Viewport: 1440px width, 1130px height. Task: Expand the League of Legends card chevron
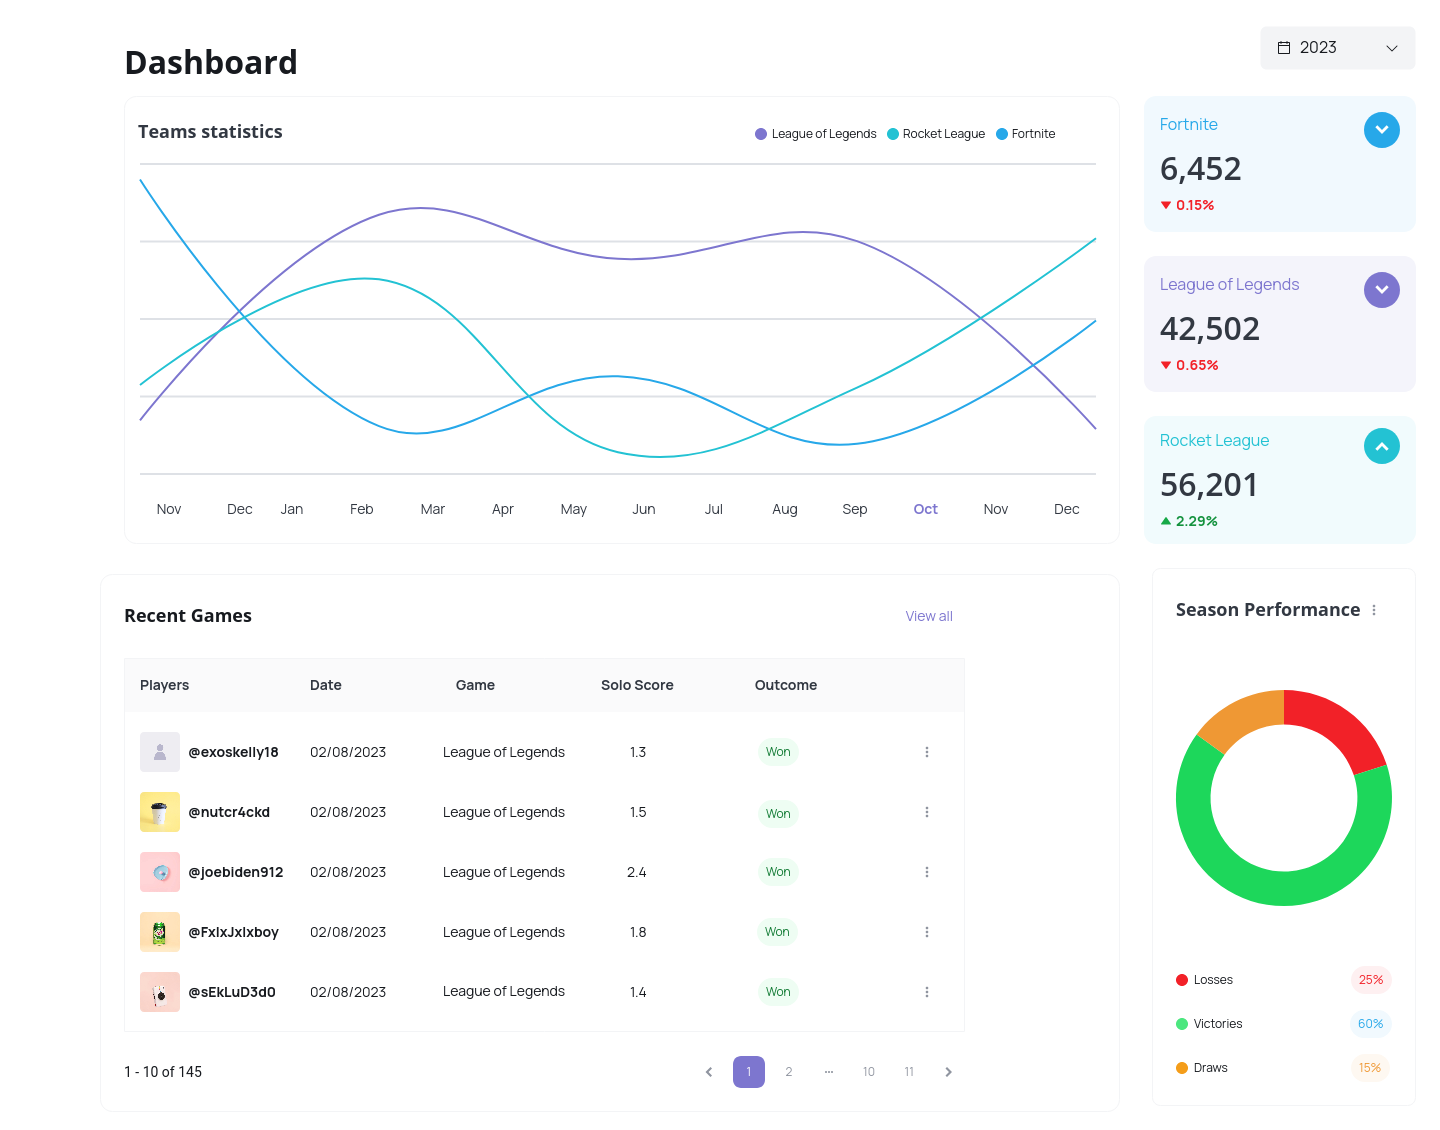[x=1381, y=290]
